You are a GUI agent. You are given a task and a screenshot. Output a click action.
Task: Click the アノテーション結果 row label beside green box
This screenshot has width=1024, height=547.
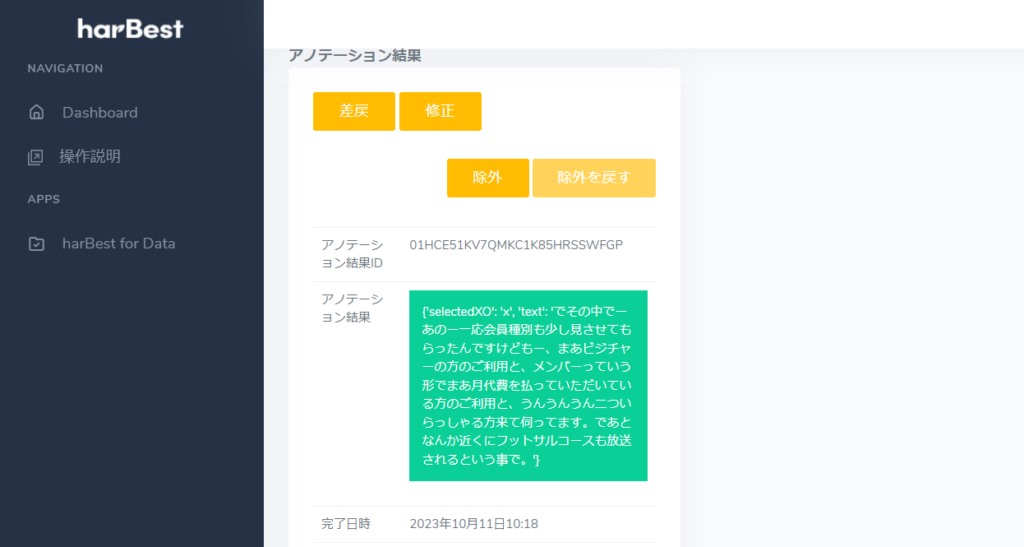tap(351, 308)
